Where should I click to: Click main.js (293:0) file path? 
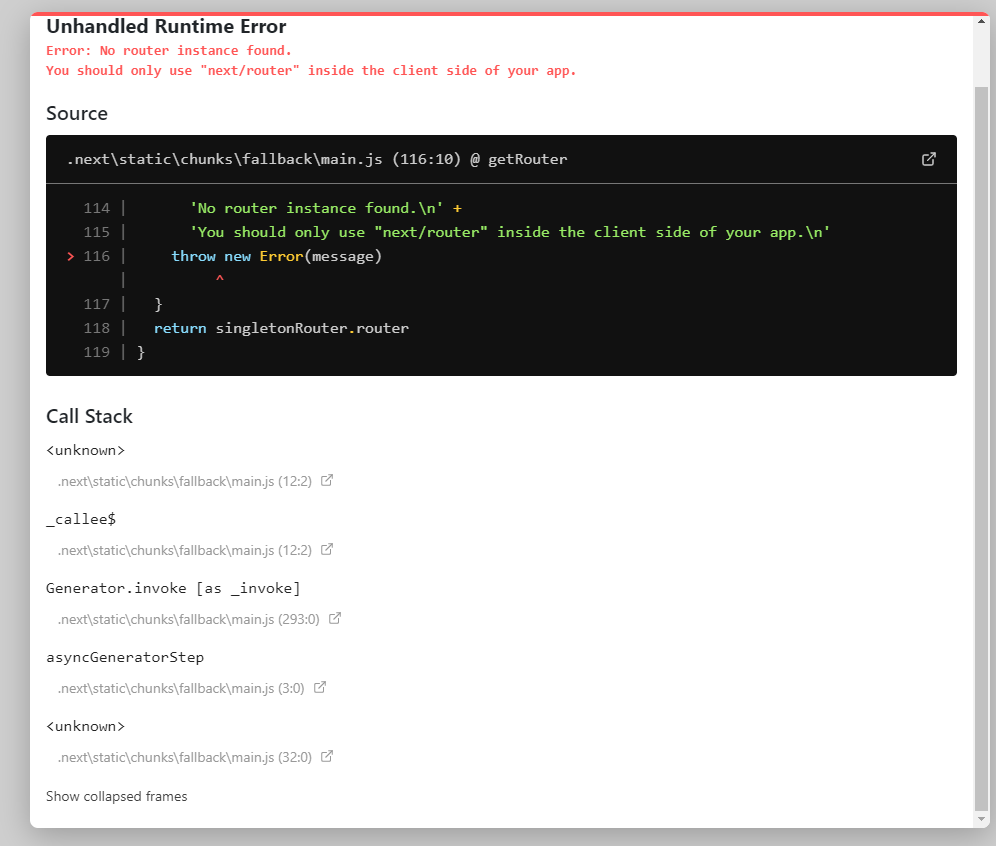tap(188, 619)
